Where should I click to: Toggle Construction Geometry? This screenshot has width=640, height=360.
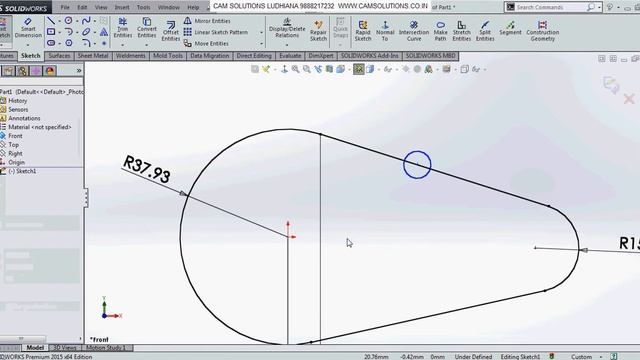click(542, 31)
